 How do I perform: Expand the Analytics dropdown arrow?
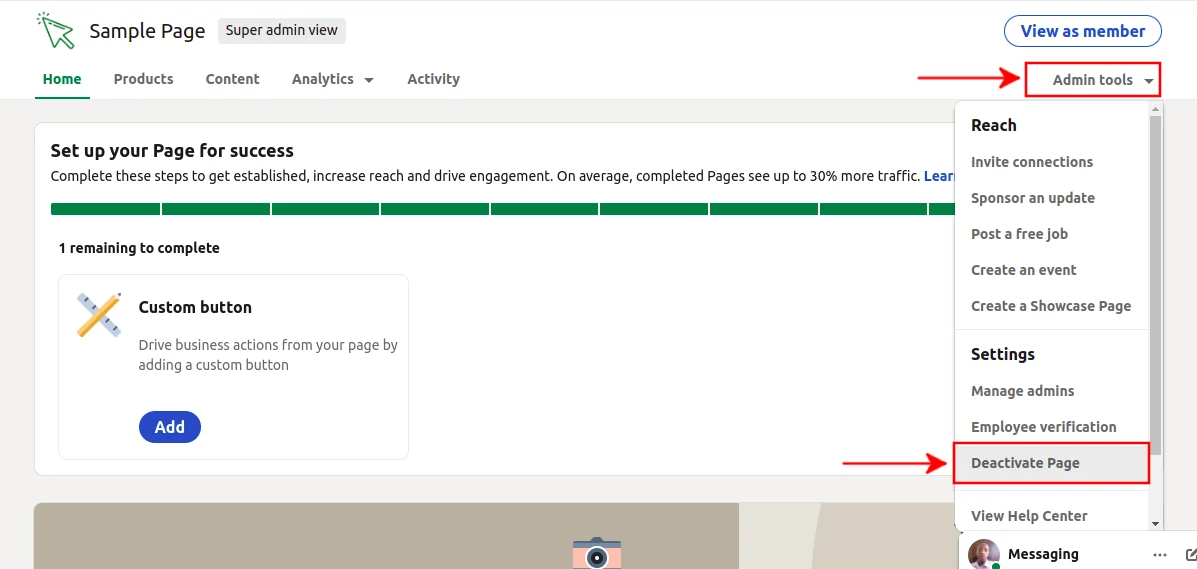[x=369, y=79]
